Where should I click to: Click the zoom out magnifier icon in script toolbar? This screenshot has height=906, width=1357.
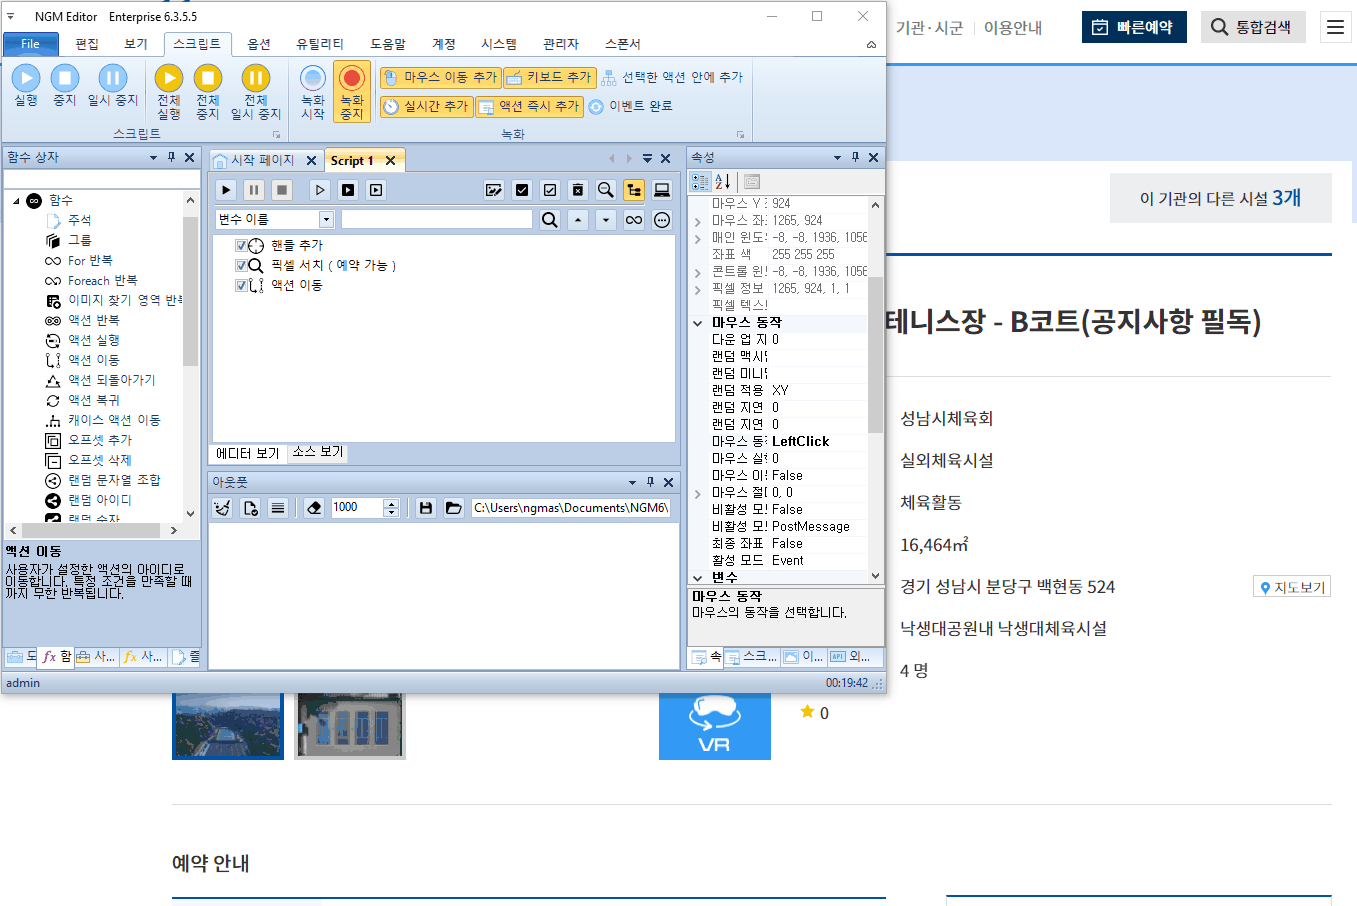tap(606, 190)
